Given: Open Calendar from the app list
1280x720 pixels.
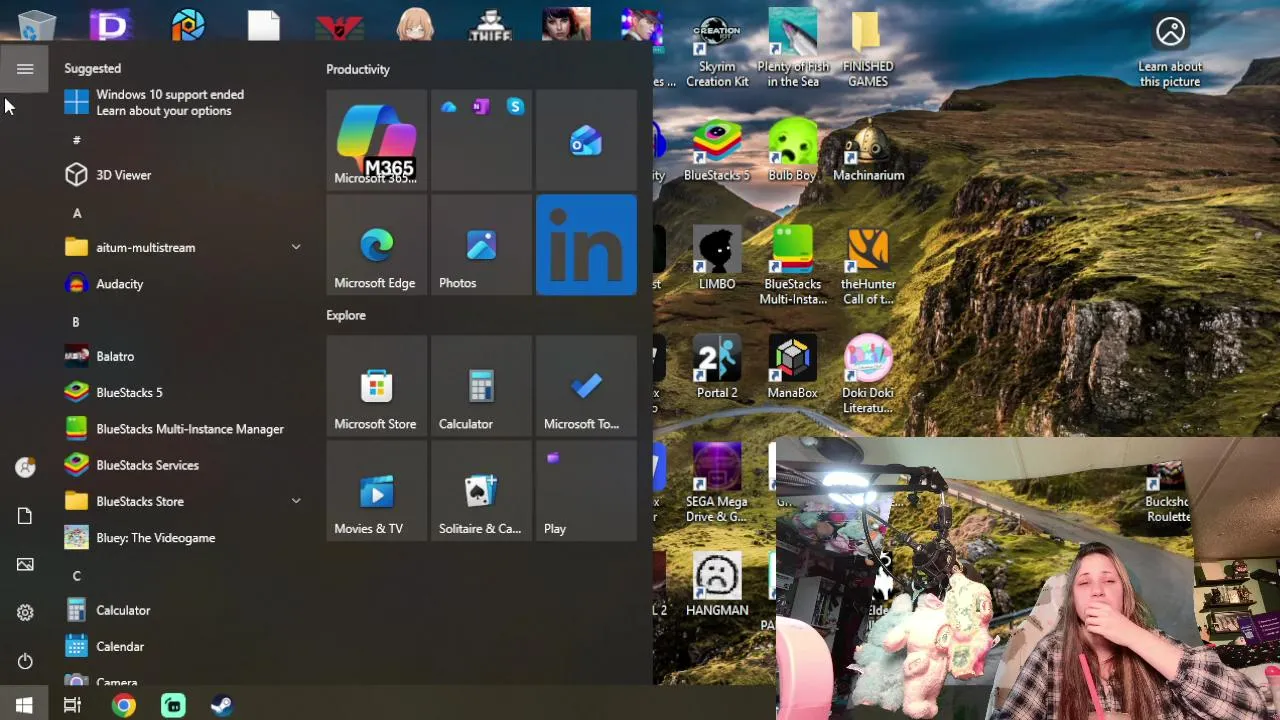Looking at the screenshot, I should [183, 647].
